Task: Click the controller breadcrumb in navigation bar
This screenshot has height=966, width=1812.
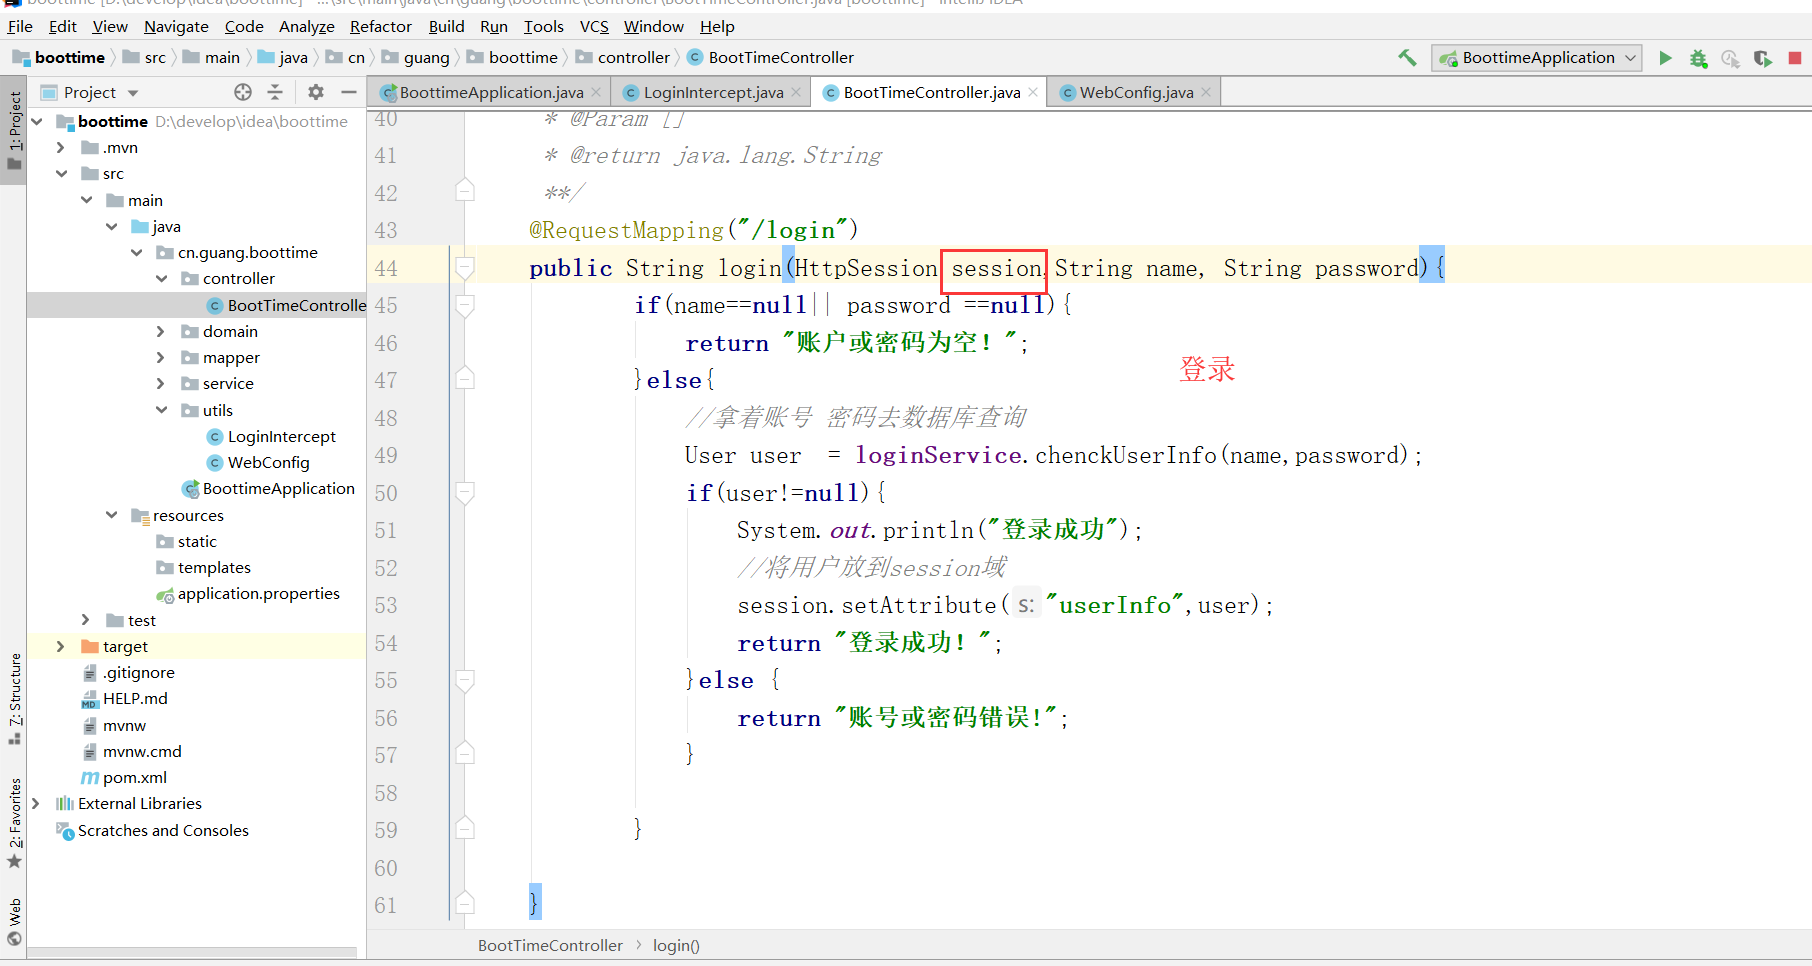Action: point(623,58)
